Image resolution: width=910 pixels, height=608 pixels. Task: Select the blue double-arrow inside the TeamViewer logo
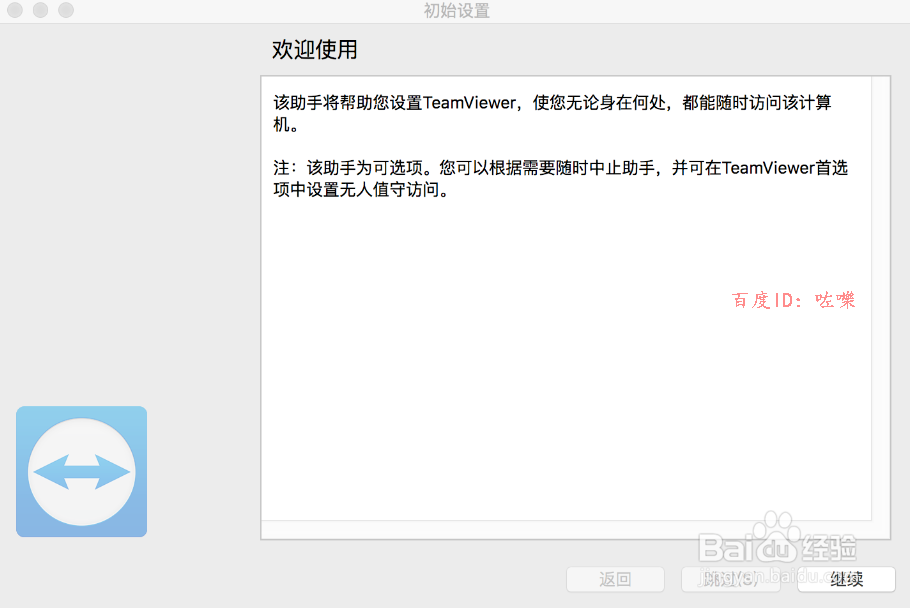(81, 471)
